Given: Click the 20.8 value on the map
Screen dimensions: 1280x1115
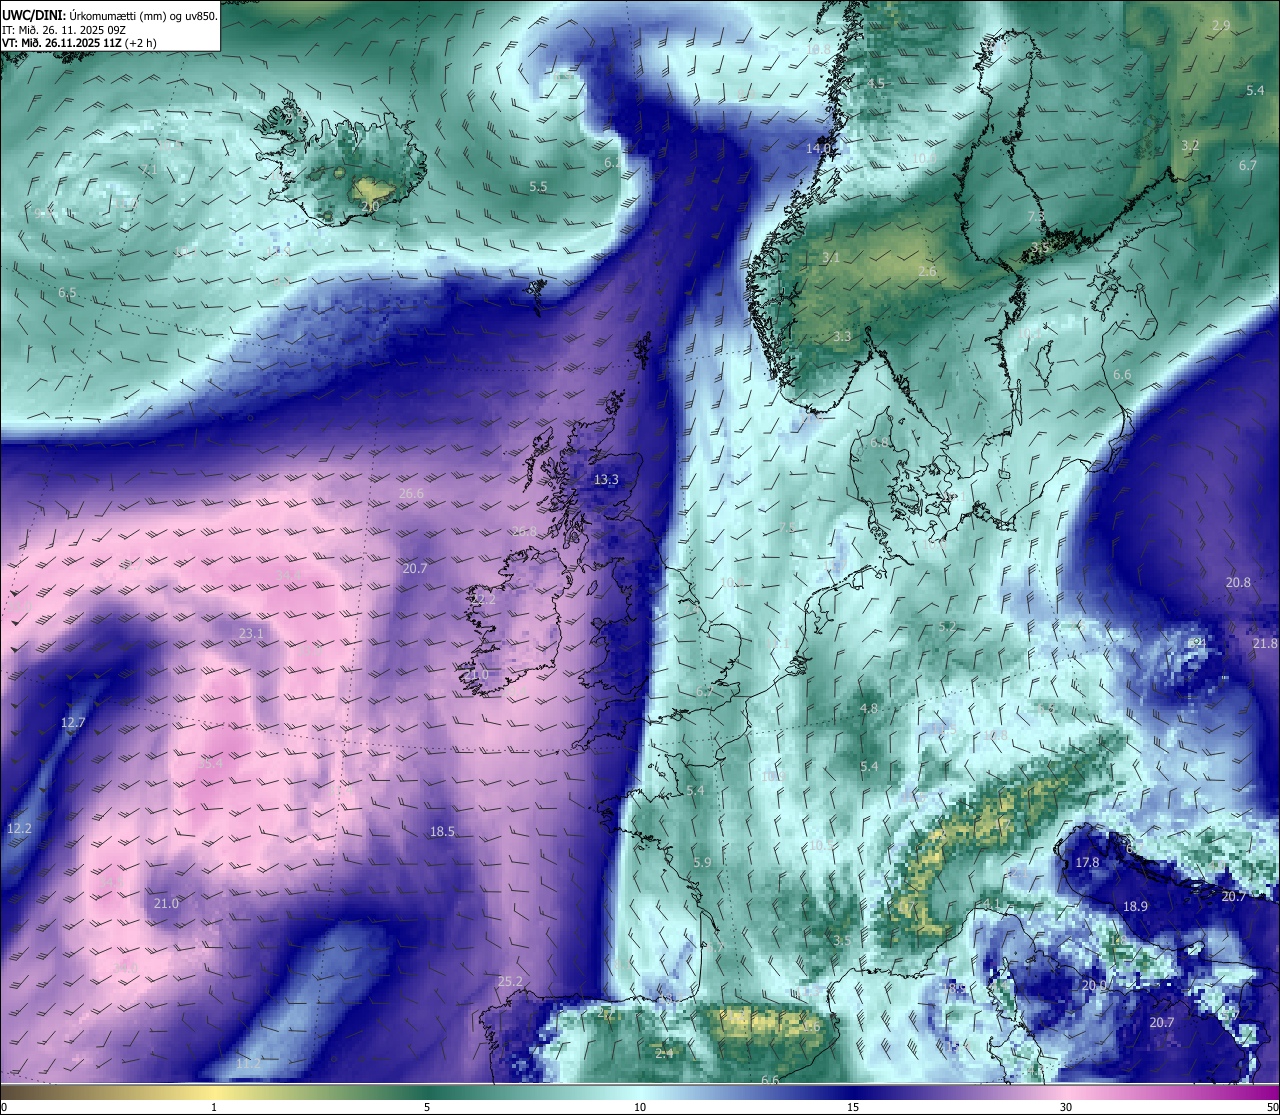Looking at the screenshot, I should click(1238, 582).
